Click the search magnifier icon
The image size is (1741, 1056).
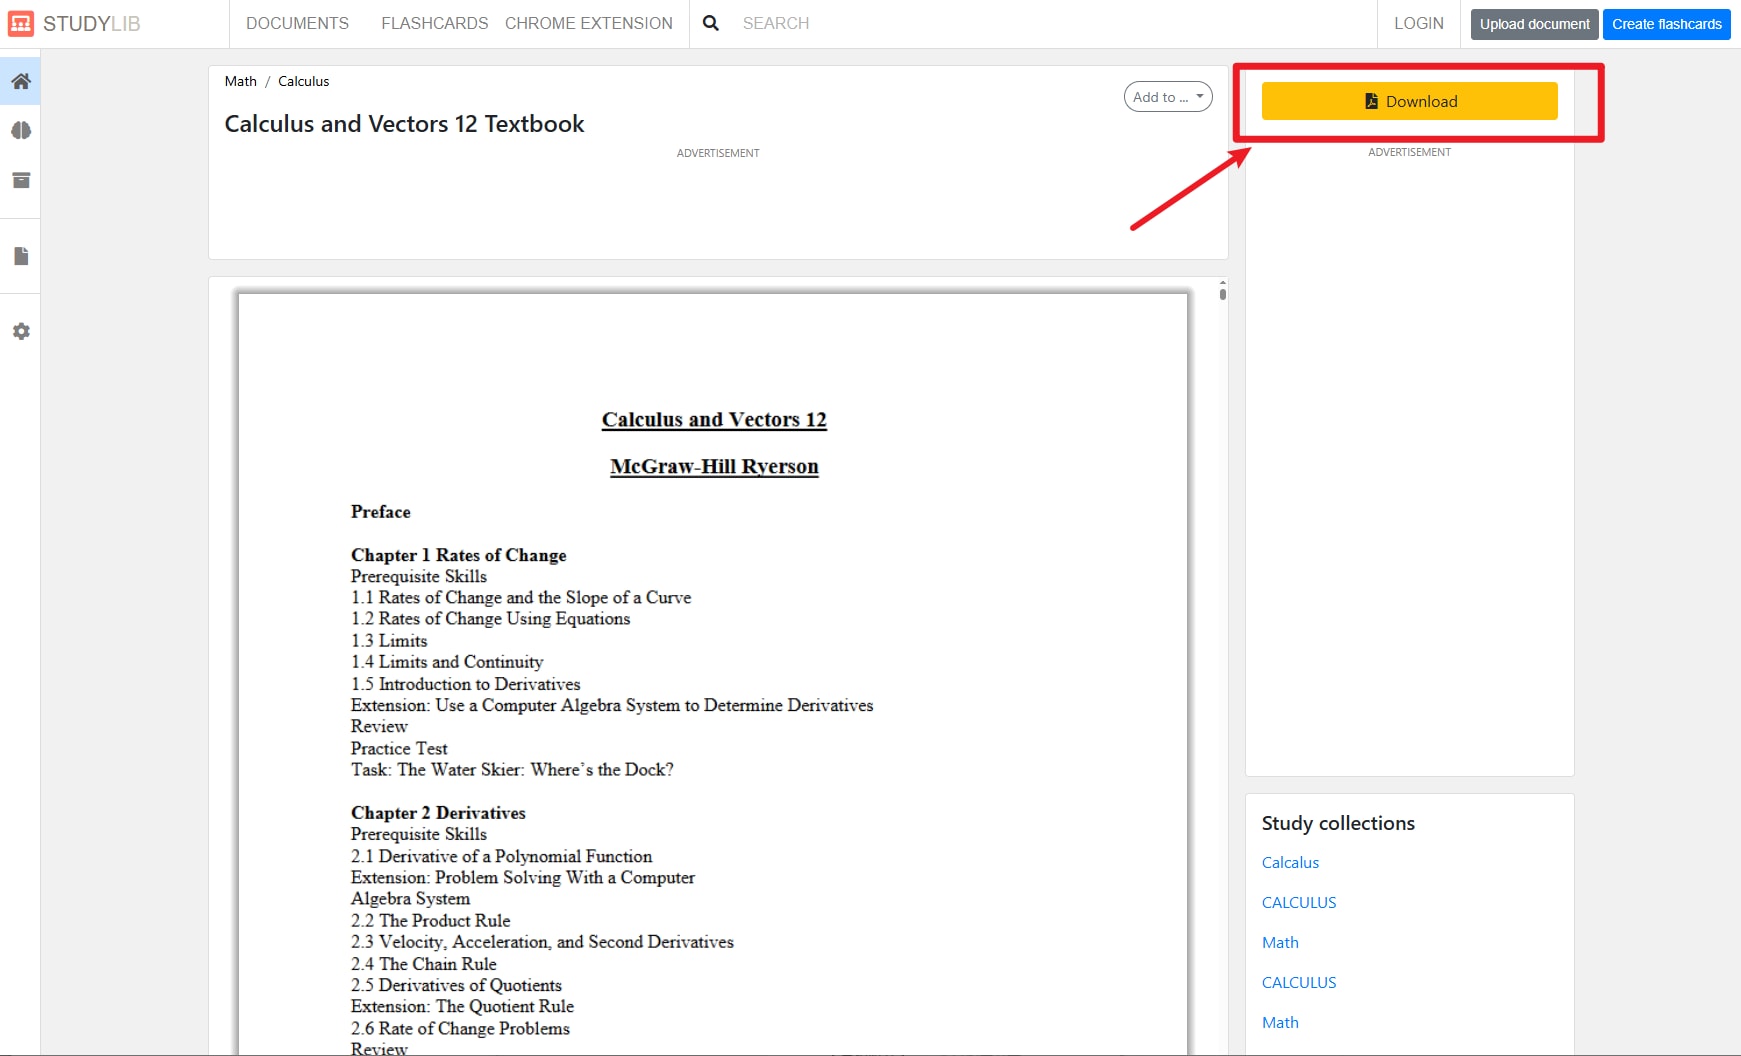point(711,23)
